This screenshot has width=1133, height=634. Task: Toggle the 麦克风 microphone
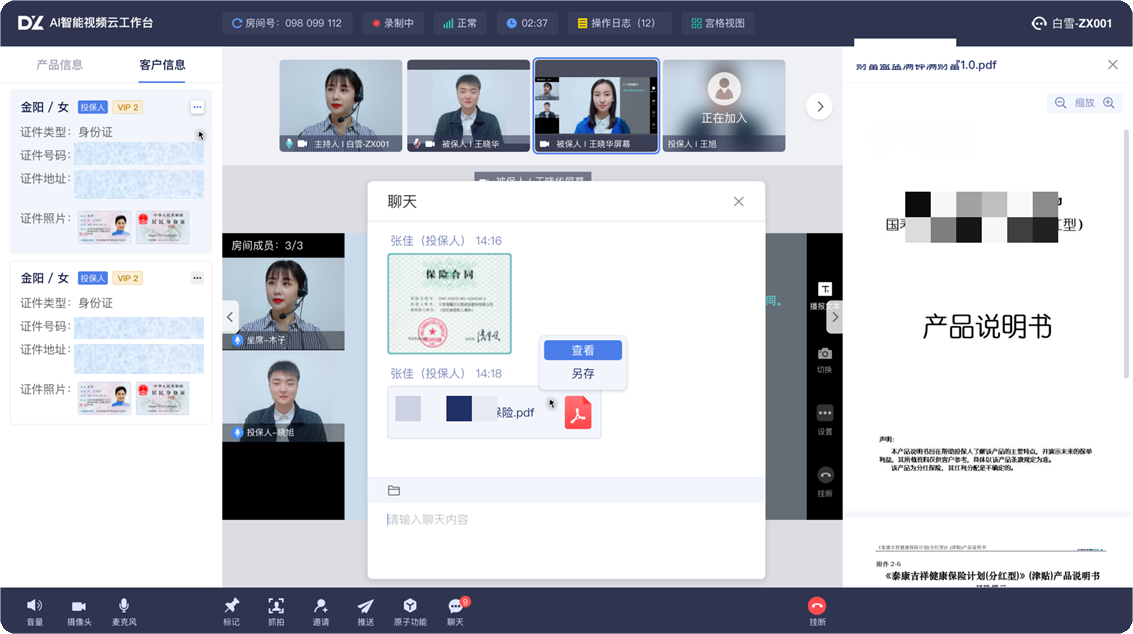124,606
